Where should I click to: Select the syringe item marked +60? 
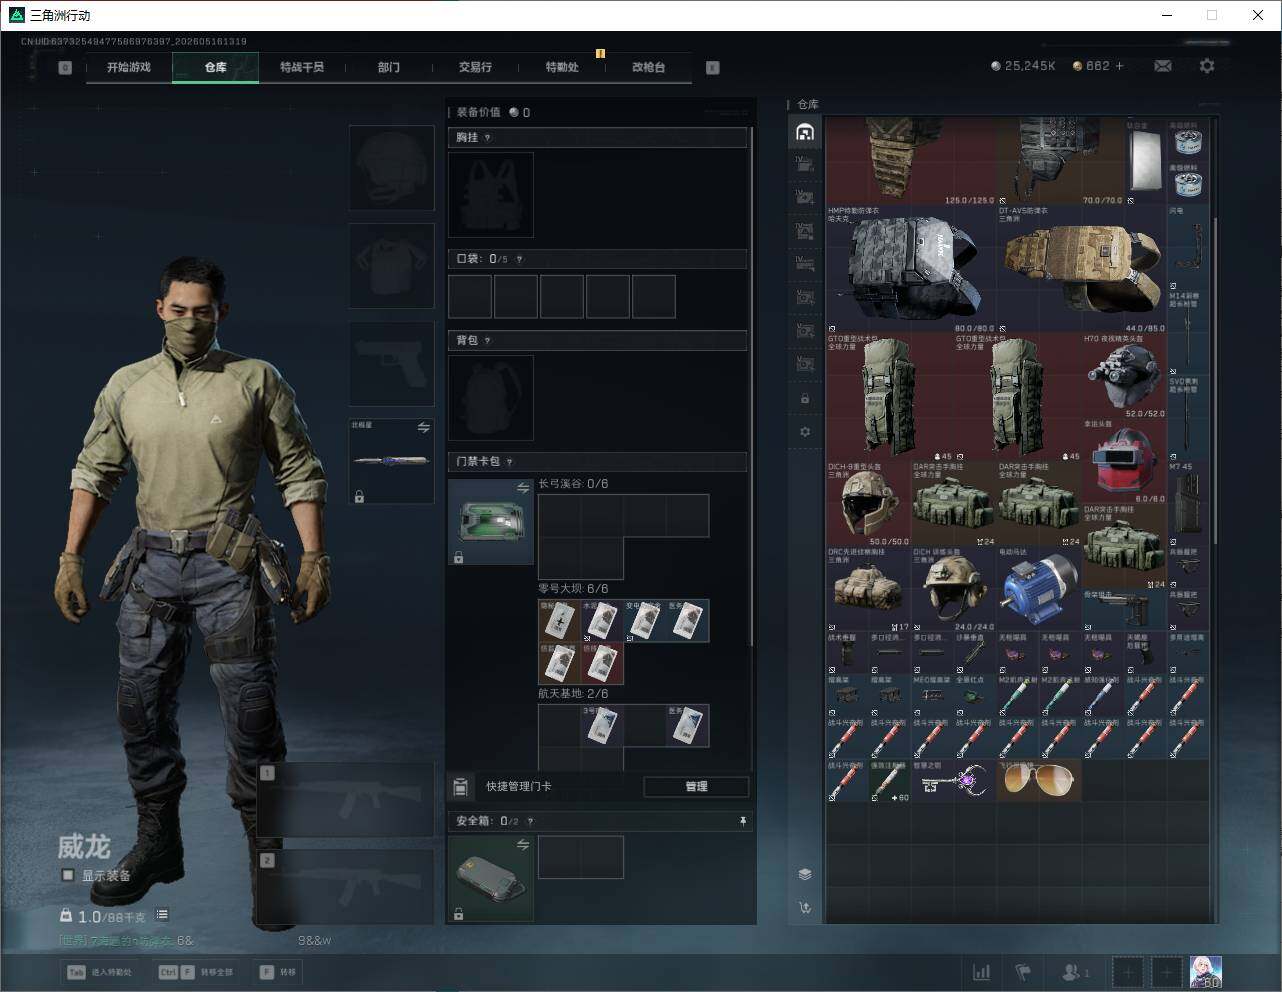(x=889, y=779)
